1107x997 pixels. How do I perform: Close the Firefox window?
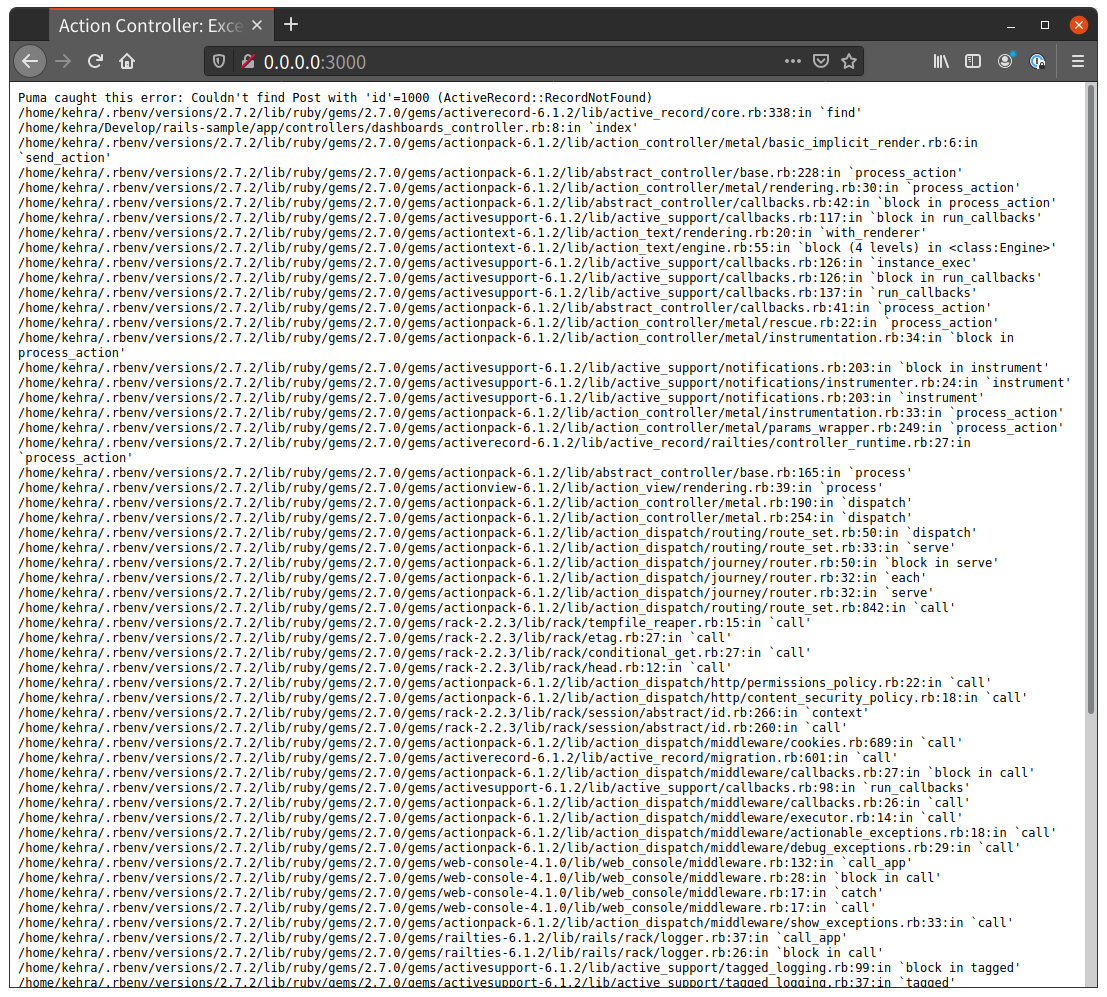pyautogui.click(x=1079, y=25)
